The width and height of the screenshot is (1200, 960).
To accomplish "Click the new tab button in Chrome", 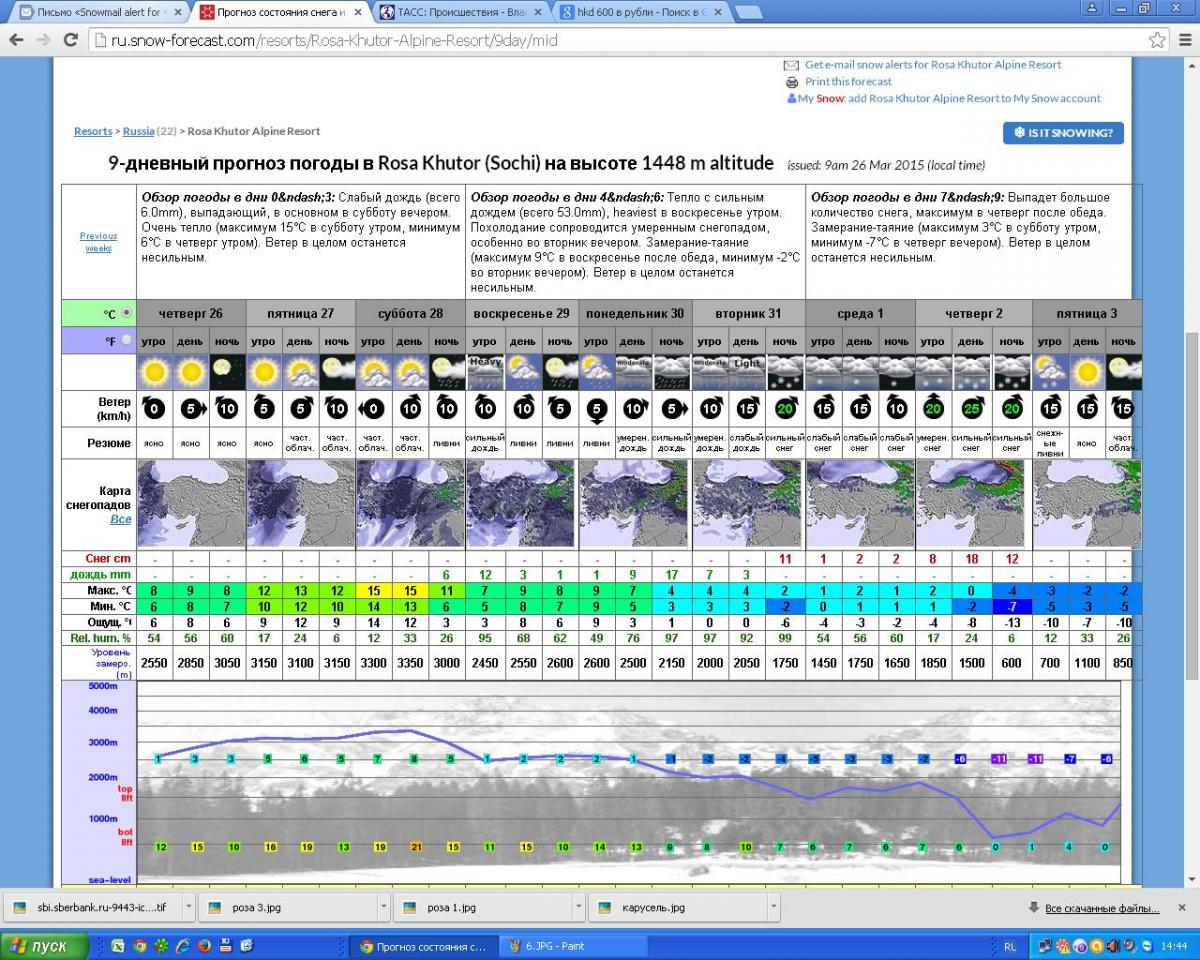I will click(x=749, y=13).
